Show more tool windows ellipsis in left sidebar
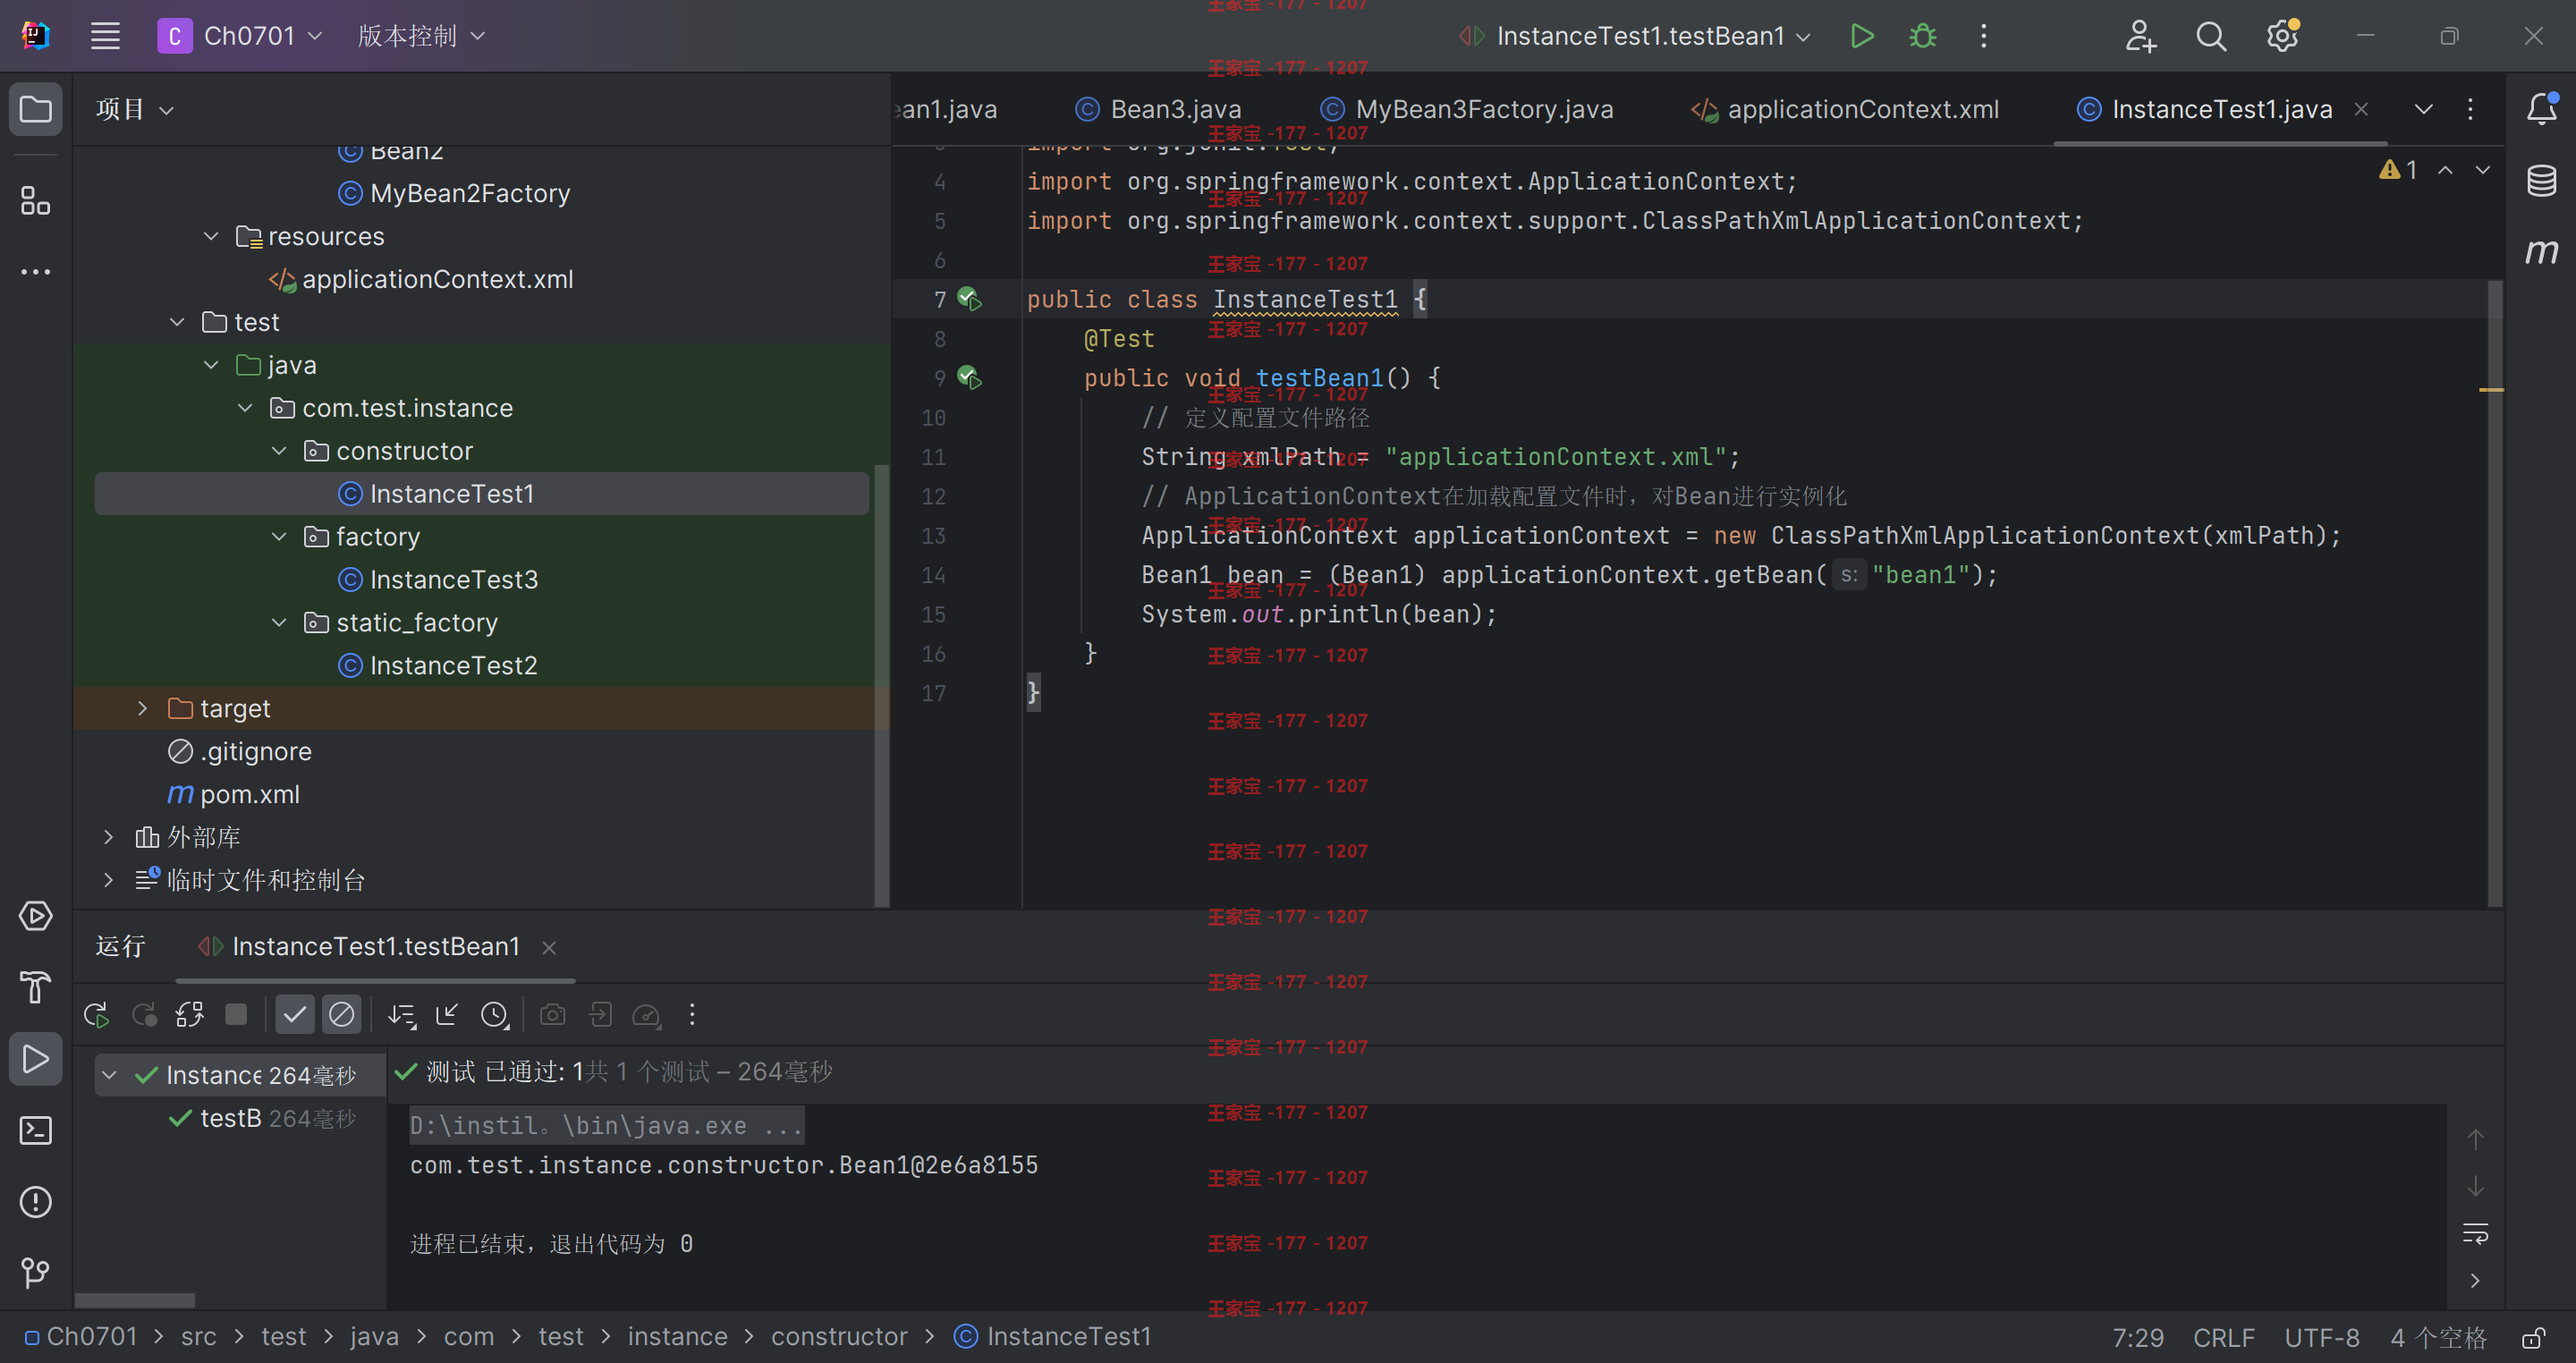This screenshot has width=2576, height=1363. [36, 272]
